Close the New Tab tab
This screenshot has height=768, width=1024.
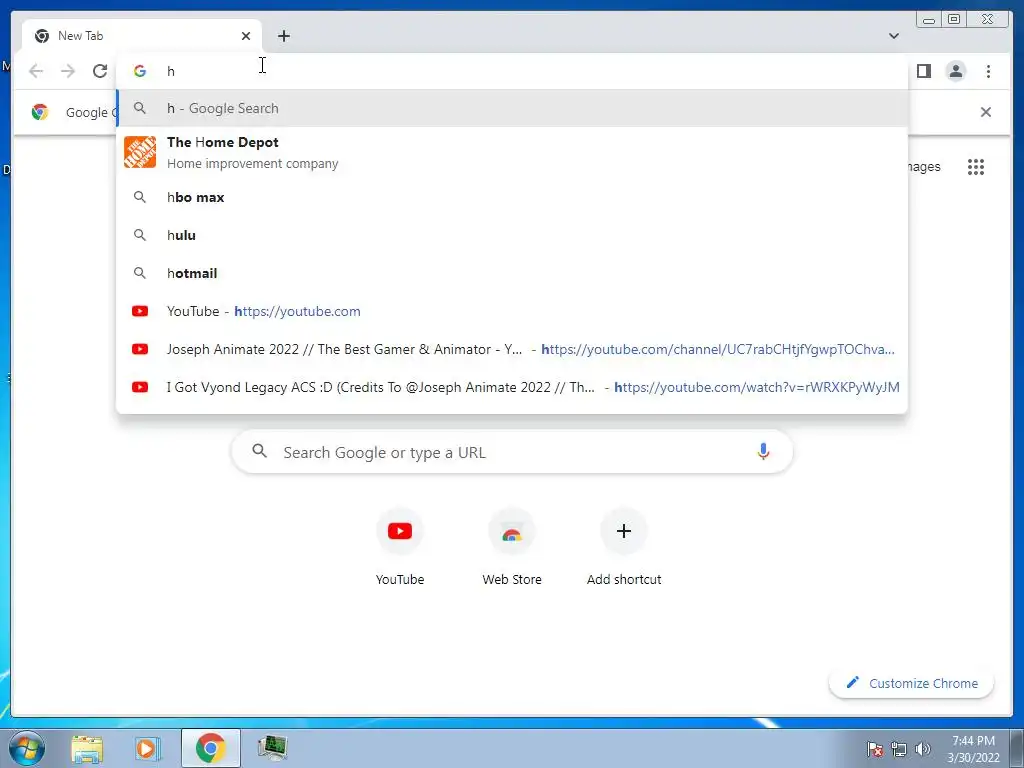pyautogui.click(x=246, y=36)
